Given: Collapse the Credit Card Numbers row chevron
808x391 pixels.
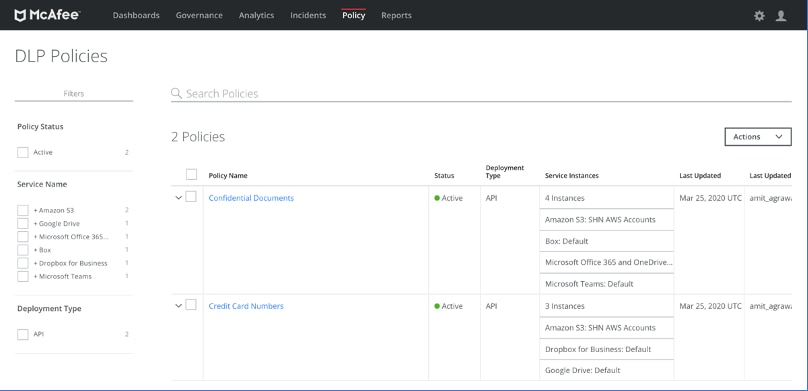Looking at the screenshot, I should pos(179,306).
